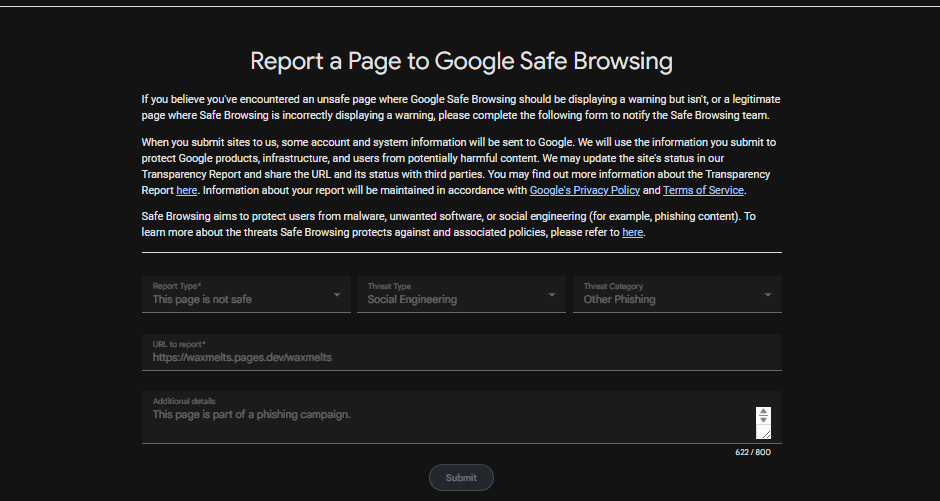Image resolution: width=940 pixels, height=501 pixels.
Task: Open the Threat Type dropdown
Action: tap(461, 294)
